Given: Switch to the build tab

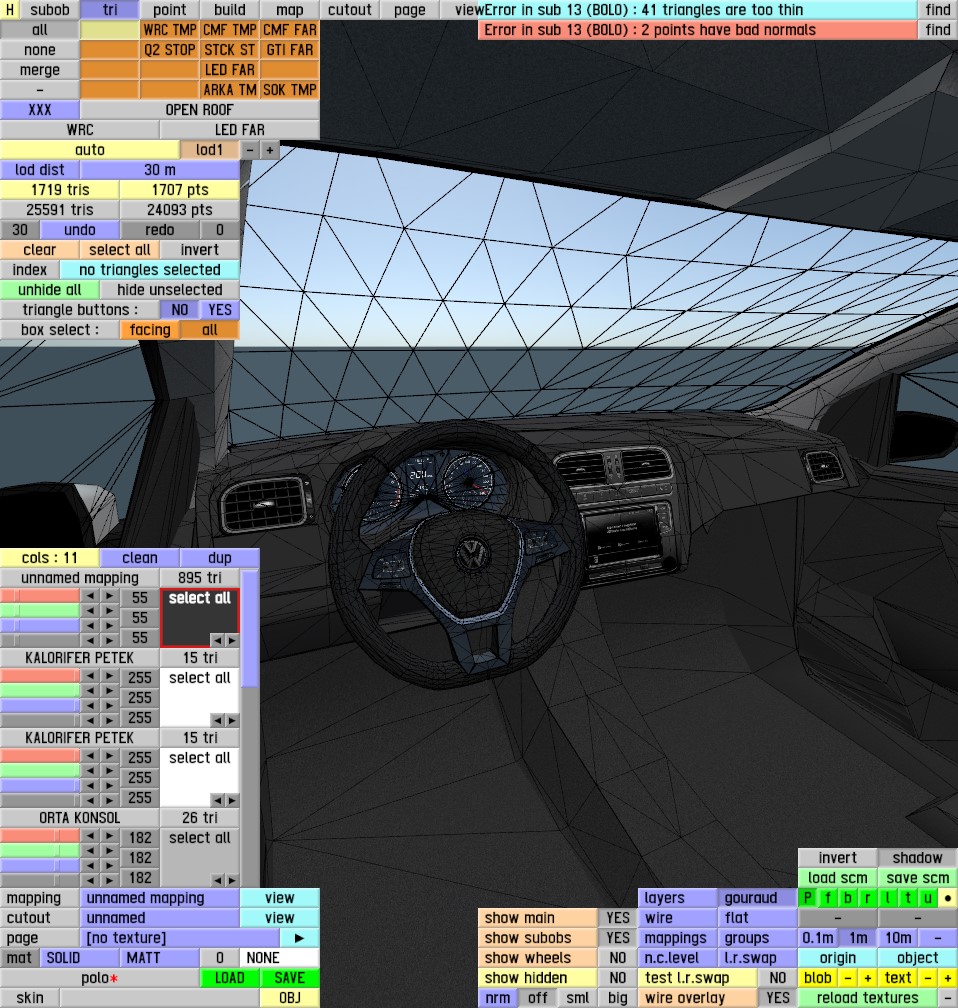Looking at the screenshot, I should point(230,10).
